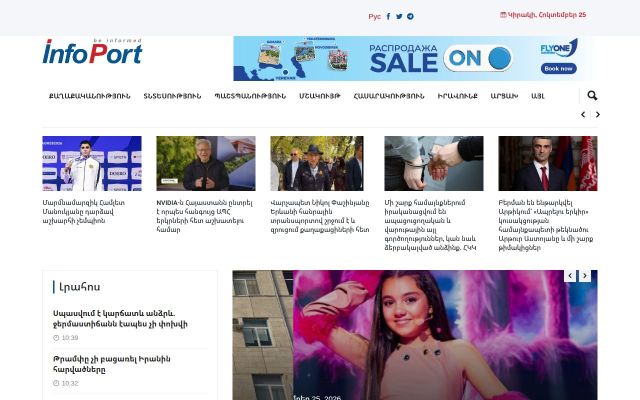This screenshot has width=640, height=400.
Task: Read the NVIDIA-ն Հայաստանն ընտրել headline
Action: [204, 216]
